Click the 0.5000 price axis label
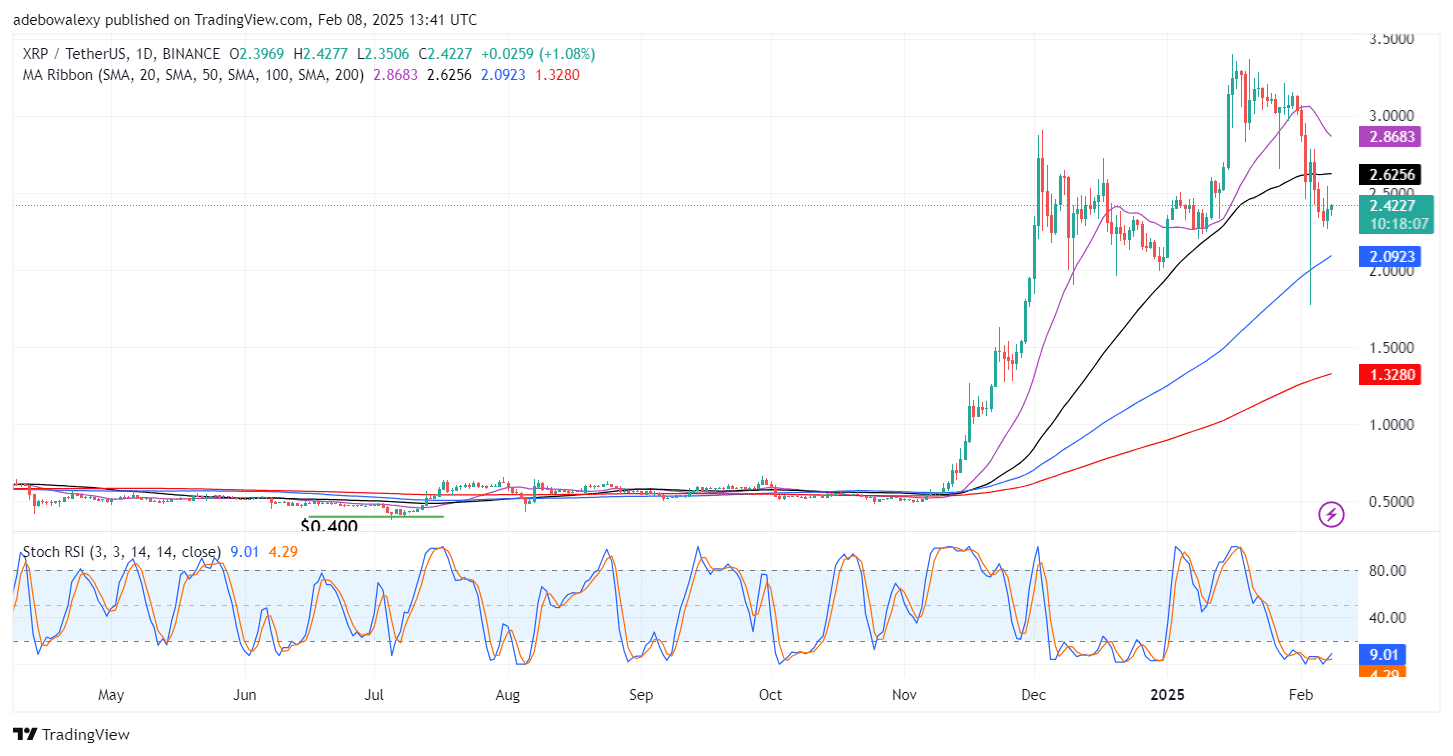The height and width of the screenshot is (756, 1453). (1392, 501)
